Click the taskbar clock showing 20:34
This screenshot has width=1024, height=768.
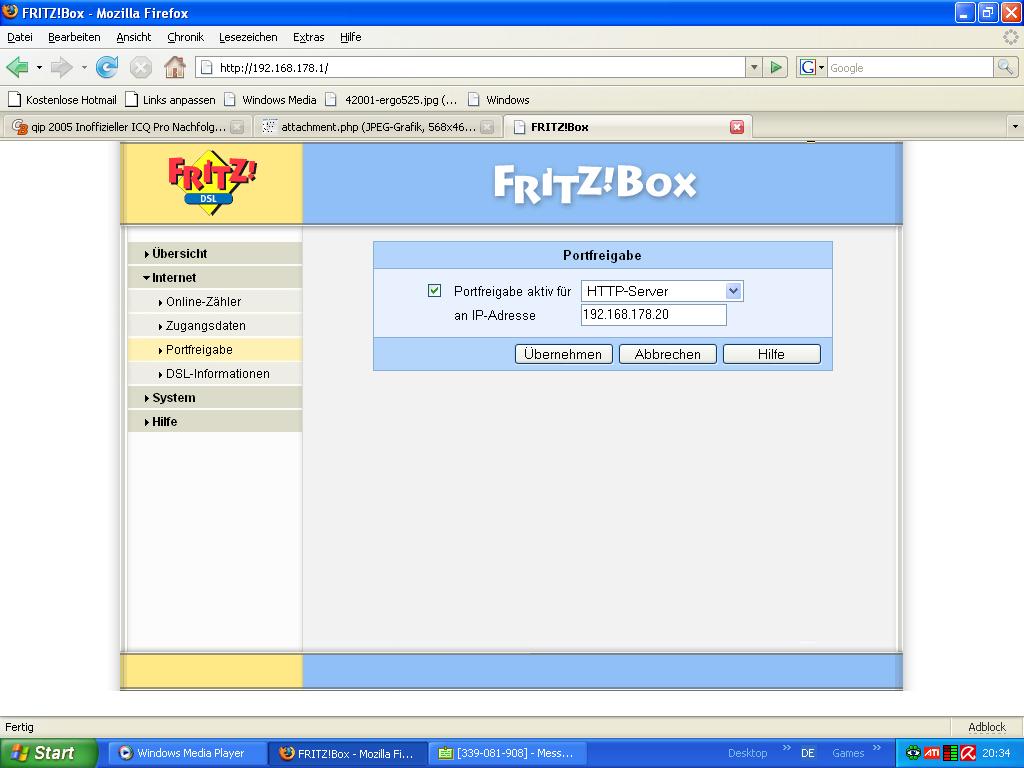(x=996, y=753)
